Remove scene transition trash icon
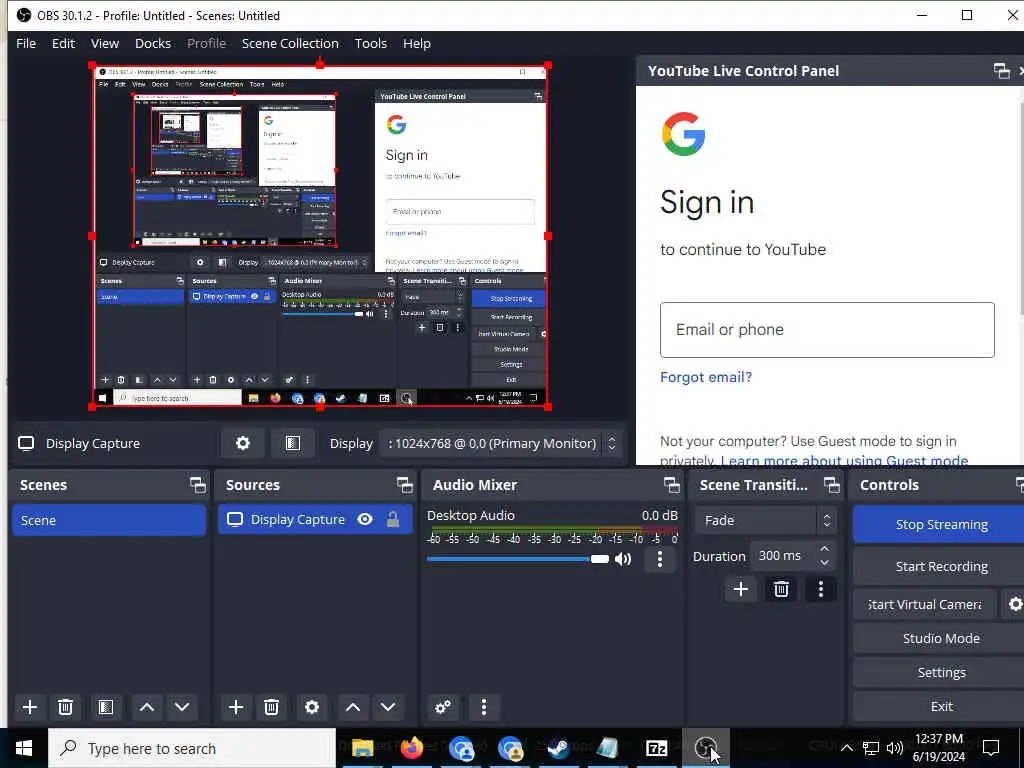Image resolution: width=1024 pixels, height=768 pixels. point(781,589)
